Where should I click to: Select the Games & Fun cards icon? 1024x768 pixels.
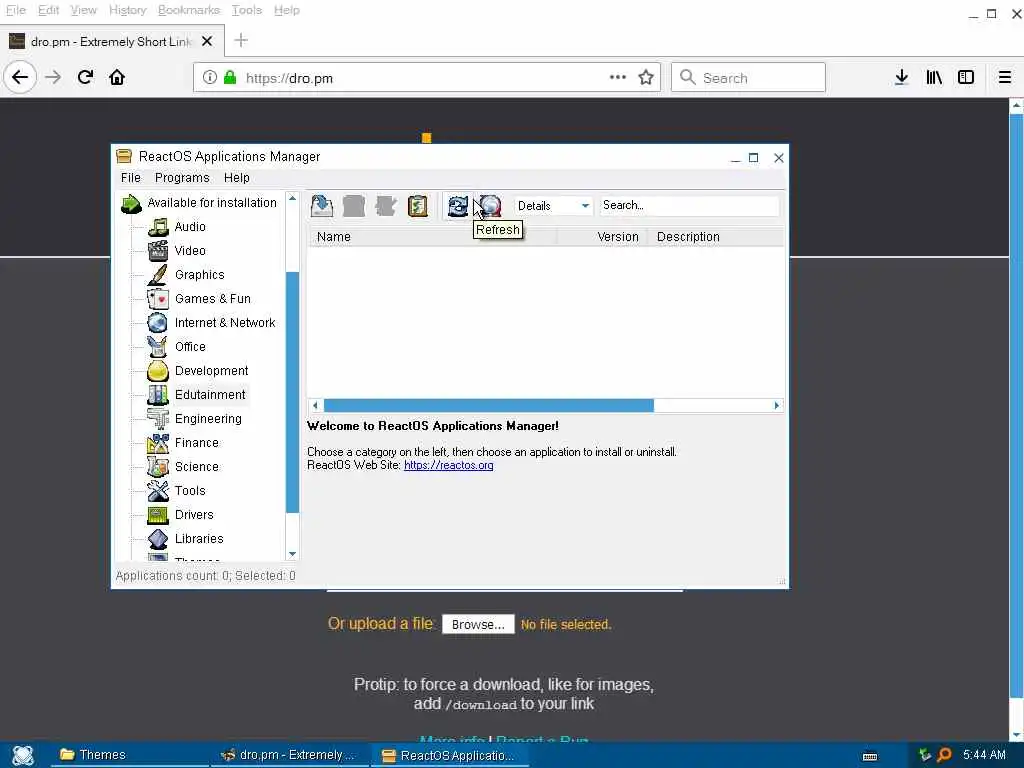tap(158, 298)
